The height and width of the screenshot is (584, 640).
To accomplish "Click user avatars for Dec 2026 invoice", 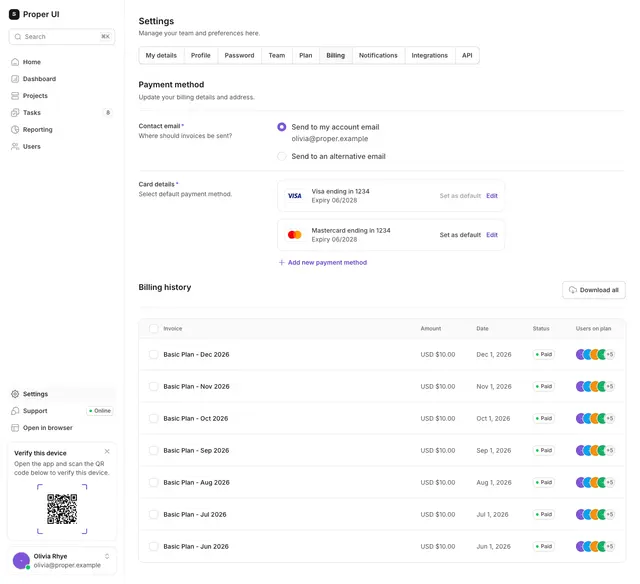I will 595,354.
